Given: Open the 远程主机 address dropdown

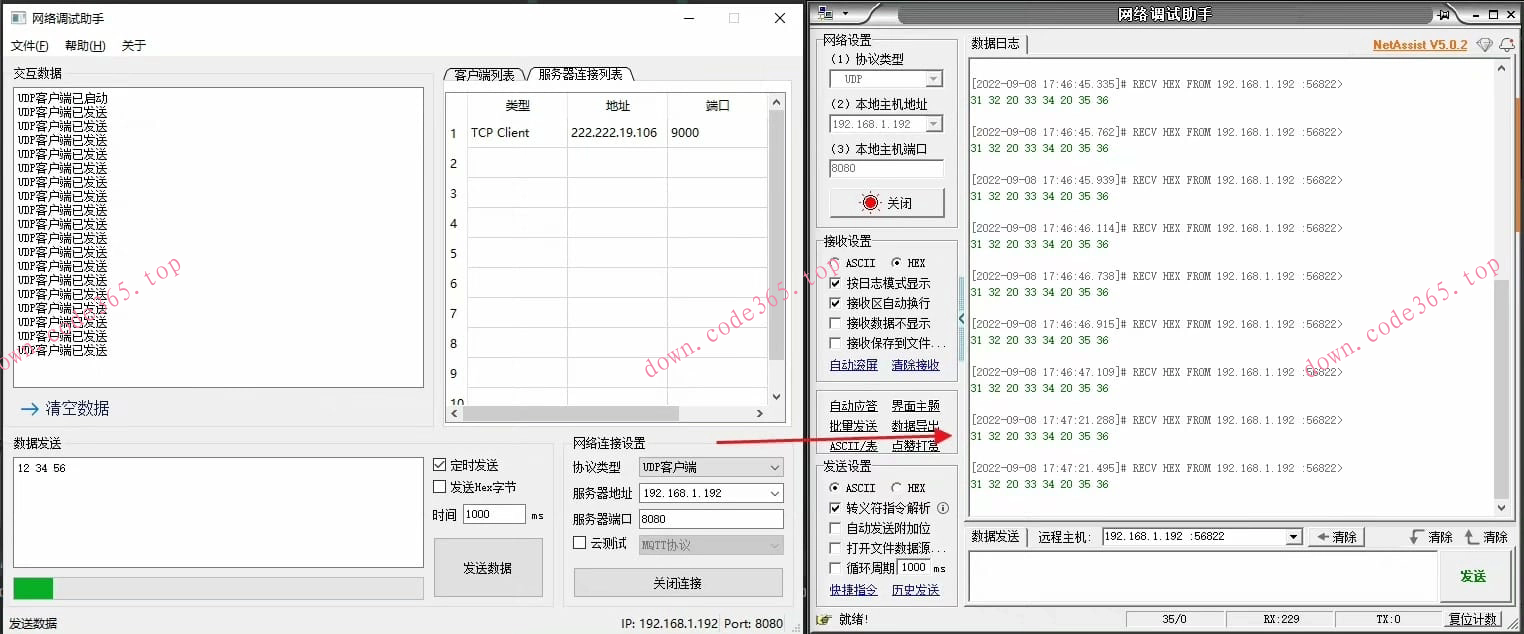Looking at the screenshot, I should pyautogui.click(x=1291, y=536).
